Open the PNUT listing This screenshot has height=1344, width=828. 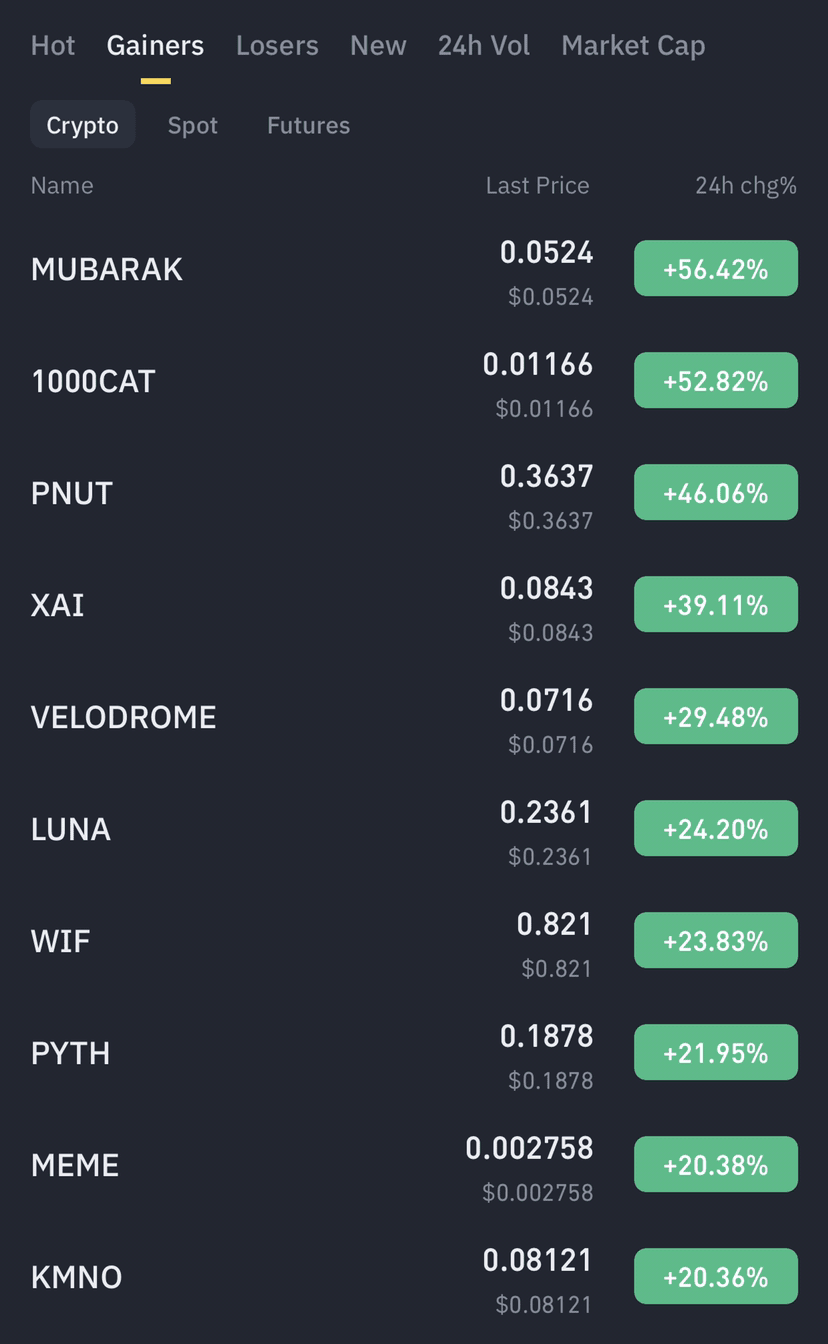pyautogui.click(x=414, y=493)
